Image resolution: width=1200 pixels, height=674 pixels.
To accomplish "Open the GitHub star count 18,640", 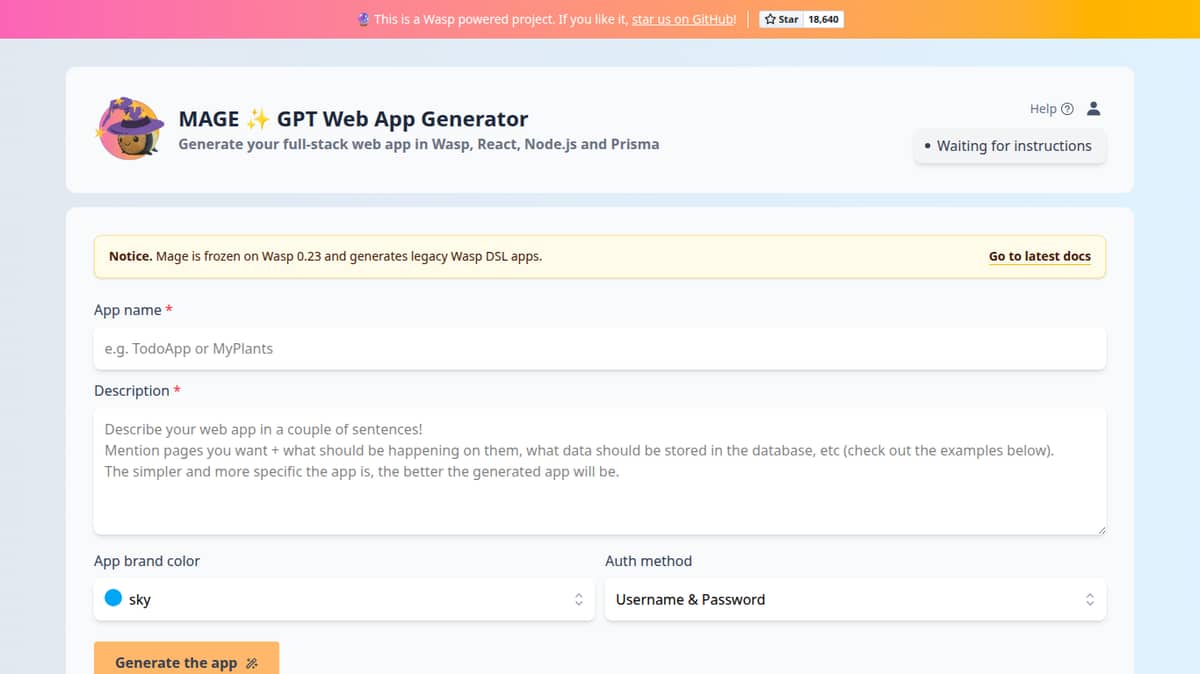I will pos(824,19).
